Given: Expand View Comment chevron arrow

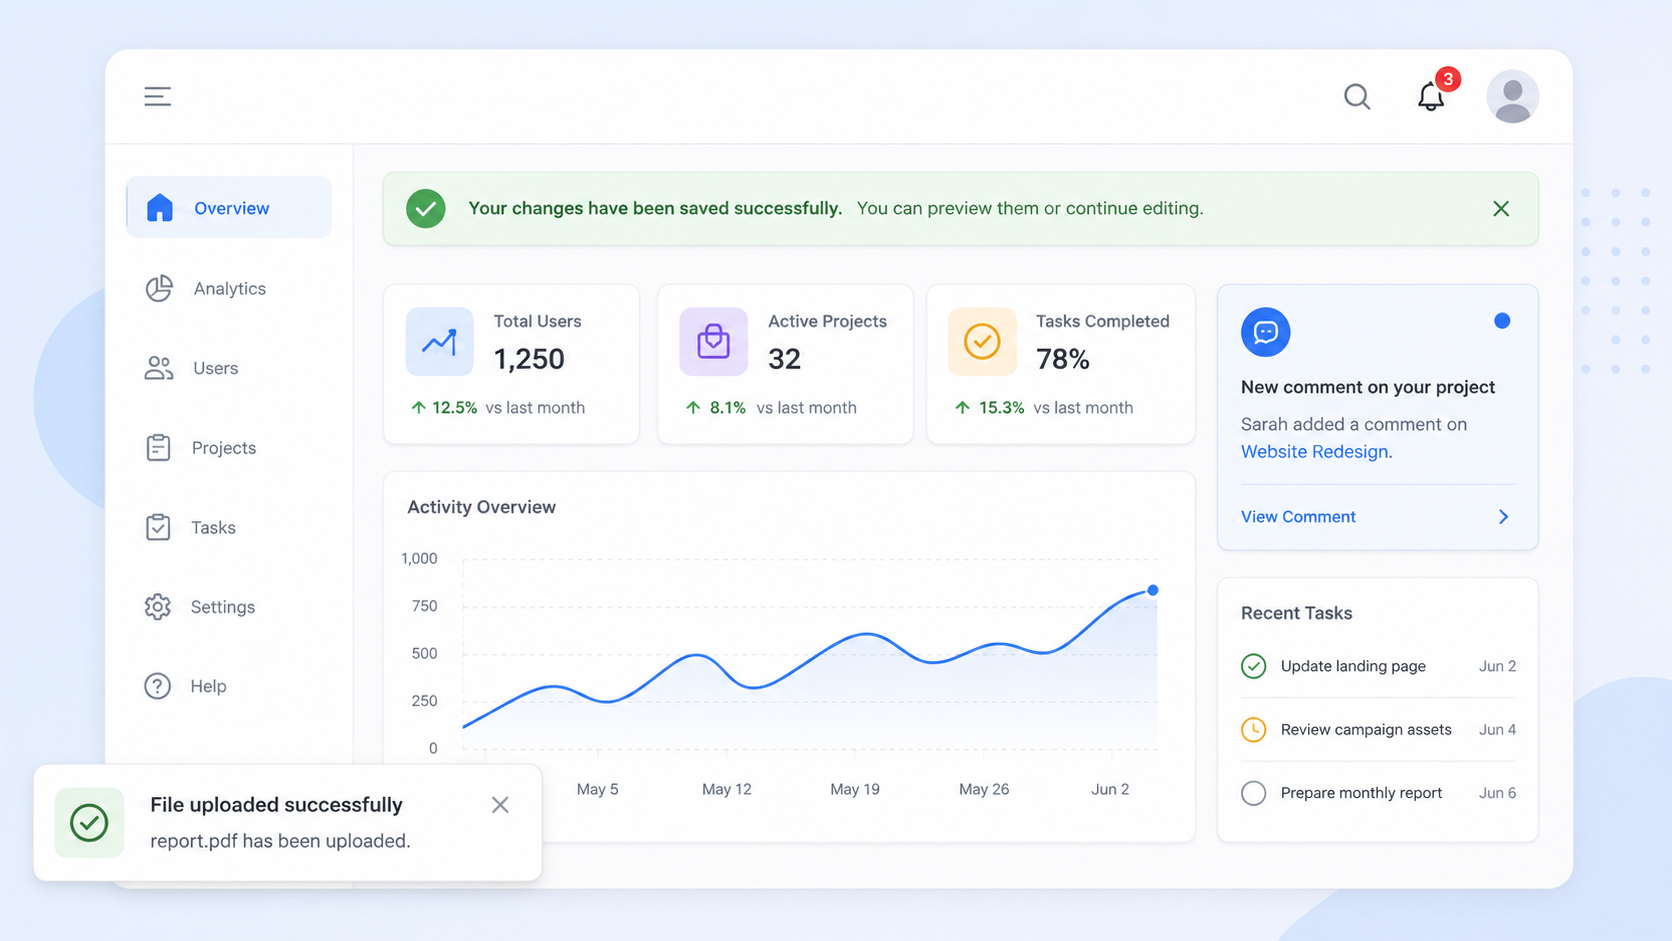Looking at the screenshot, I should [x=1503, y=517].
